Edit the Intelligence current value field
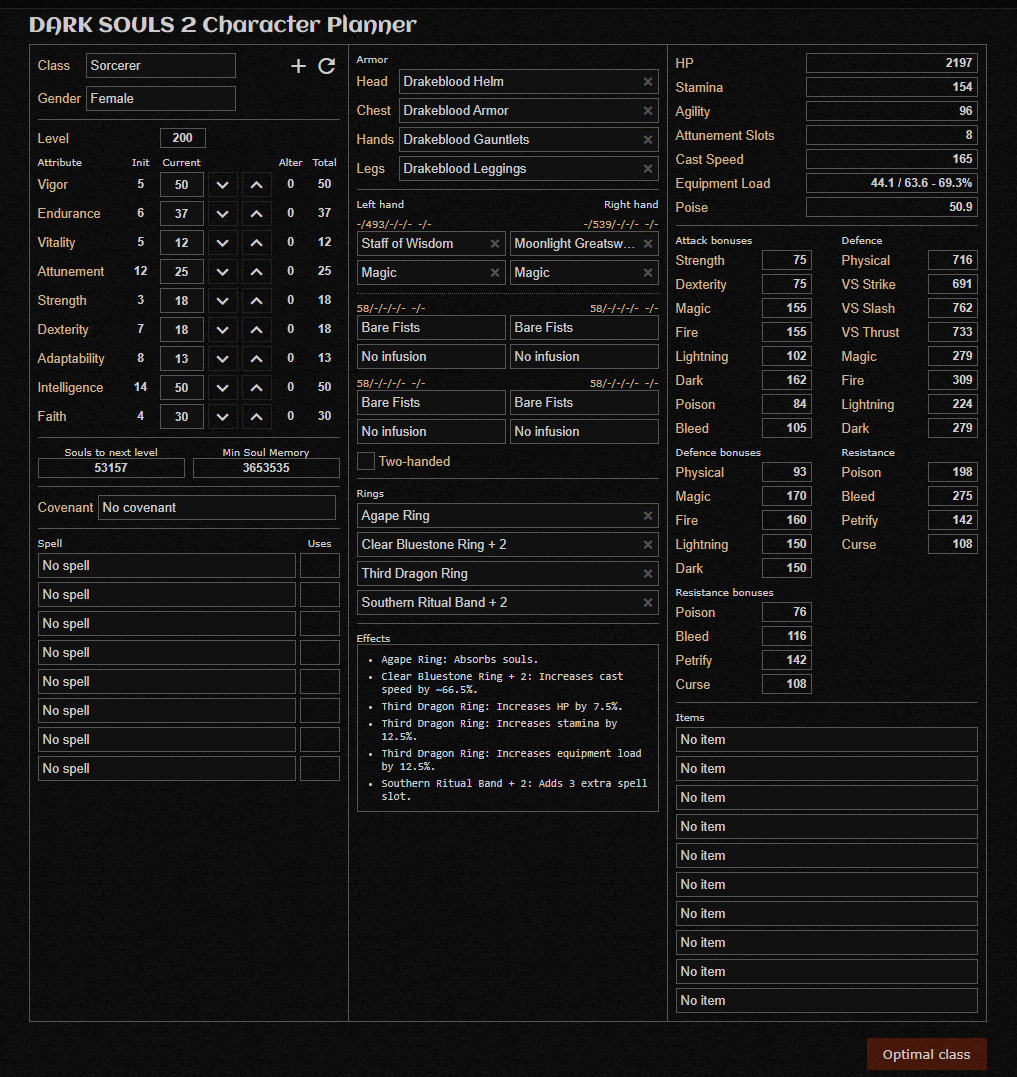This screenshot has width=1017, height=1077. coord(181,387)
